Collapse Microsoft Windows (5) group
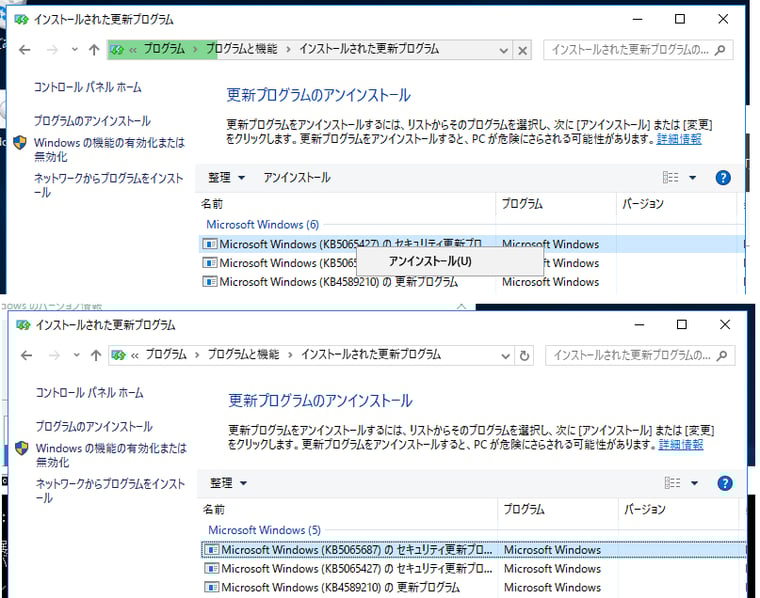The image size is (760, 598). pos(265,530)
